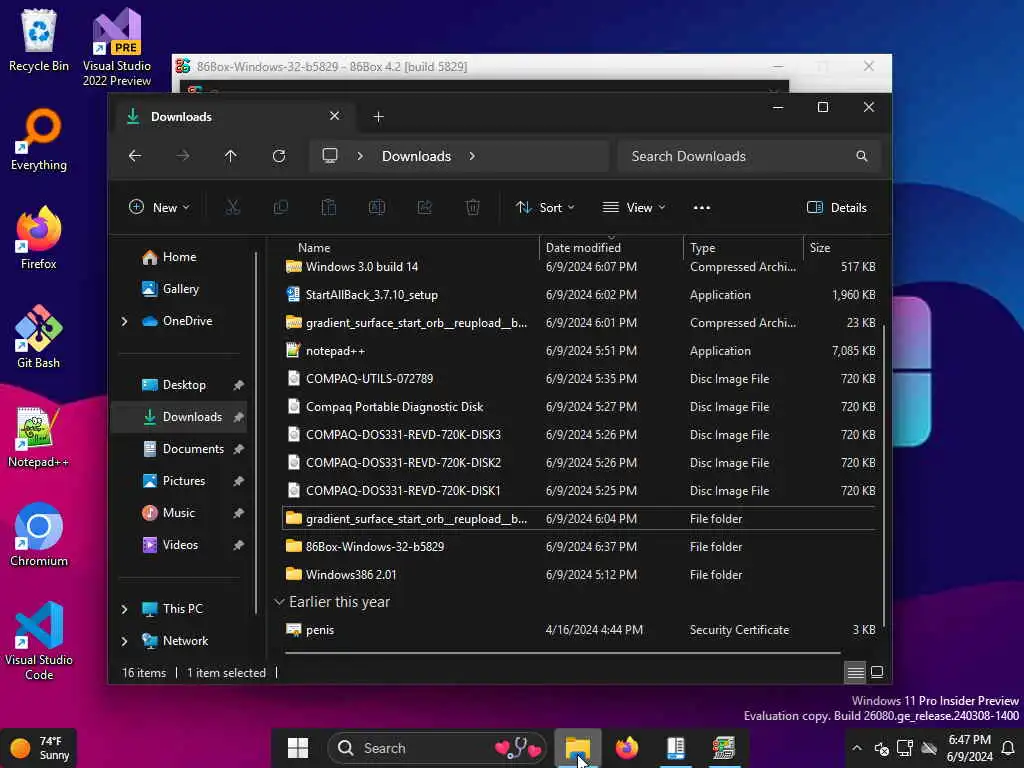Open Visual Studio 2022 Preview desktop icon
The height and width of the screenshot is (768, 1024).
point(117,47)
